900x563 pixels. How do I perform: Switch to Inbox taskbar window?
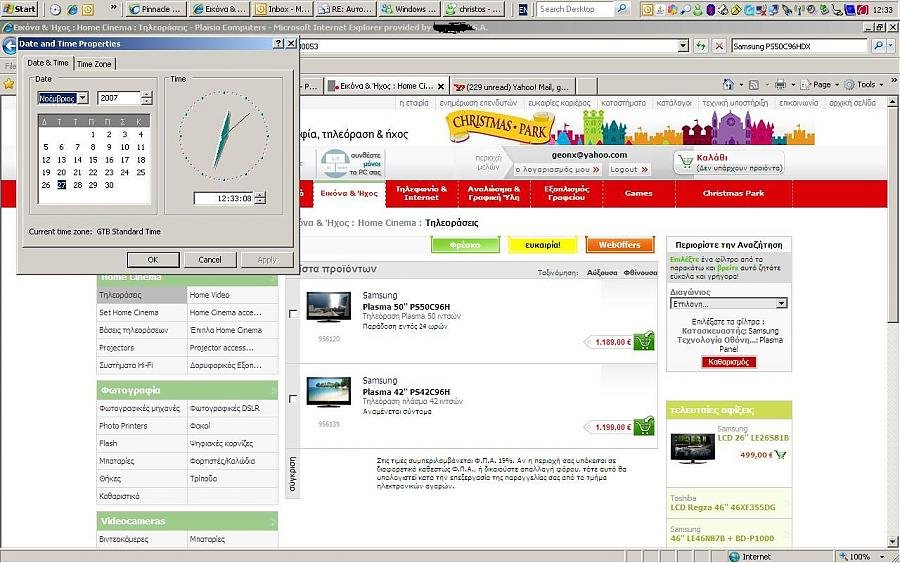282,9
